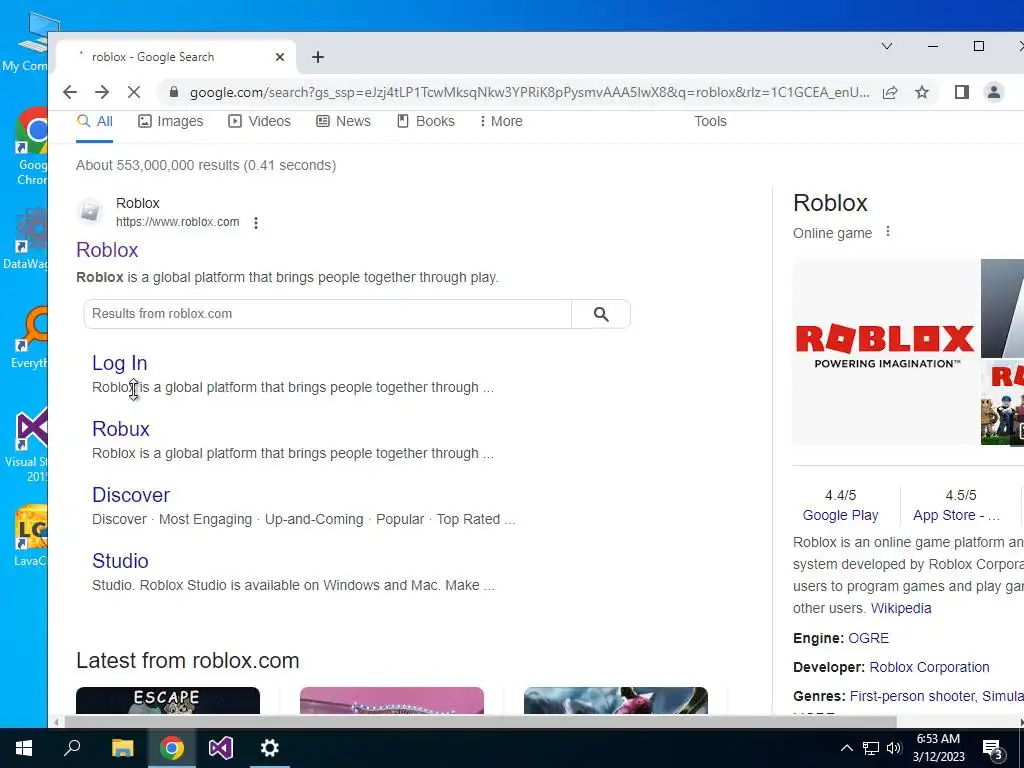This screenshot has width=1024, height=768.
Task: Open the Visual Studio desktop shortcut
Action: pyautogui.click(x=29, y=445)
